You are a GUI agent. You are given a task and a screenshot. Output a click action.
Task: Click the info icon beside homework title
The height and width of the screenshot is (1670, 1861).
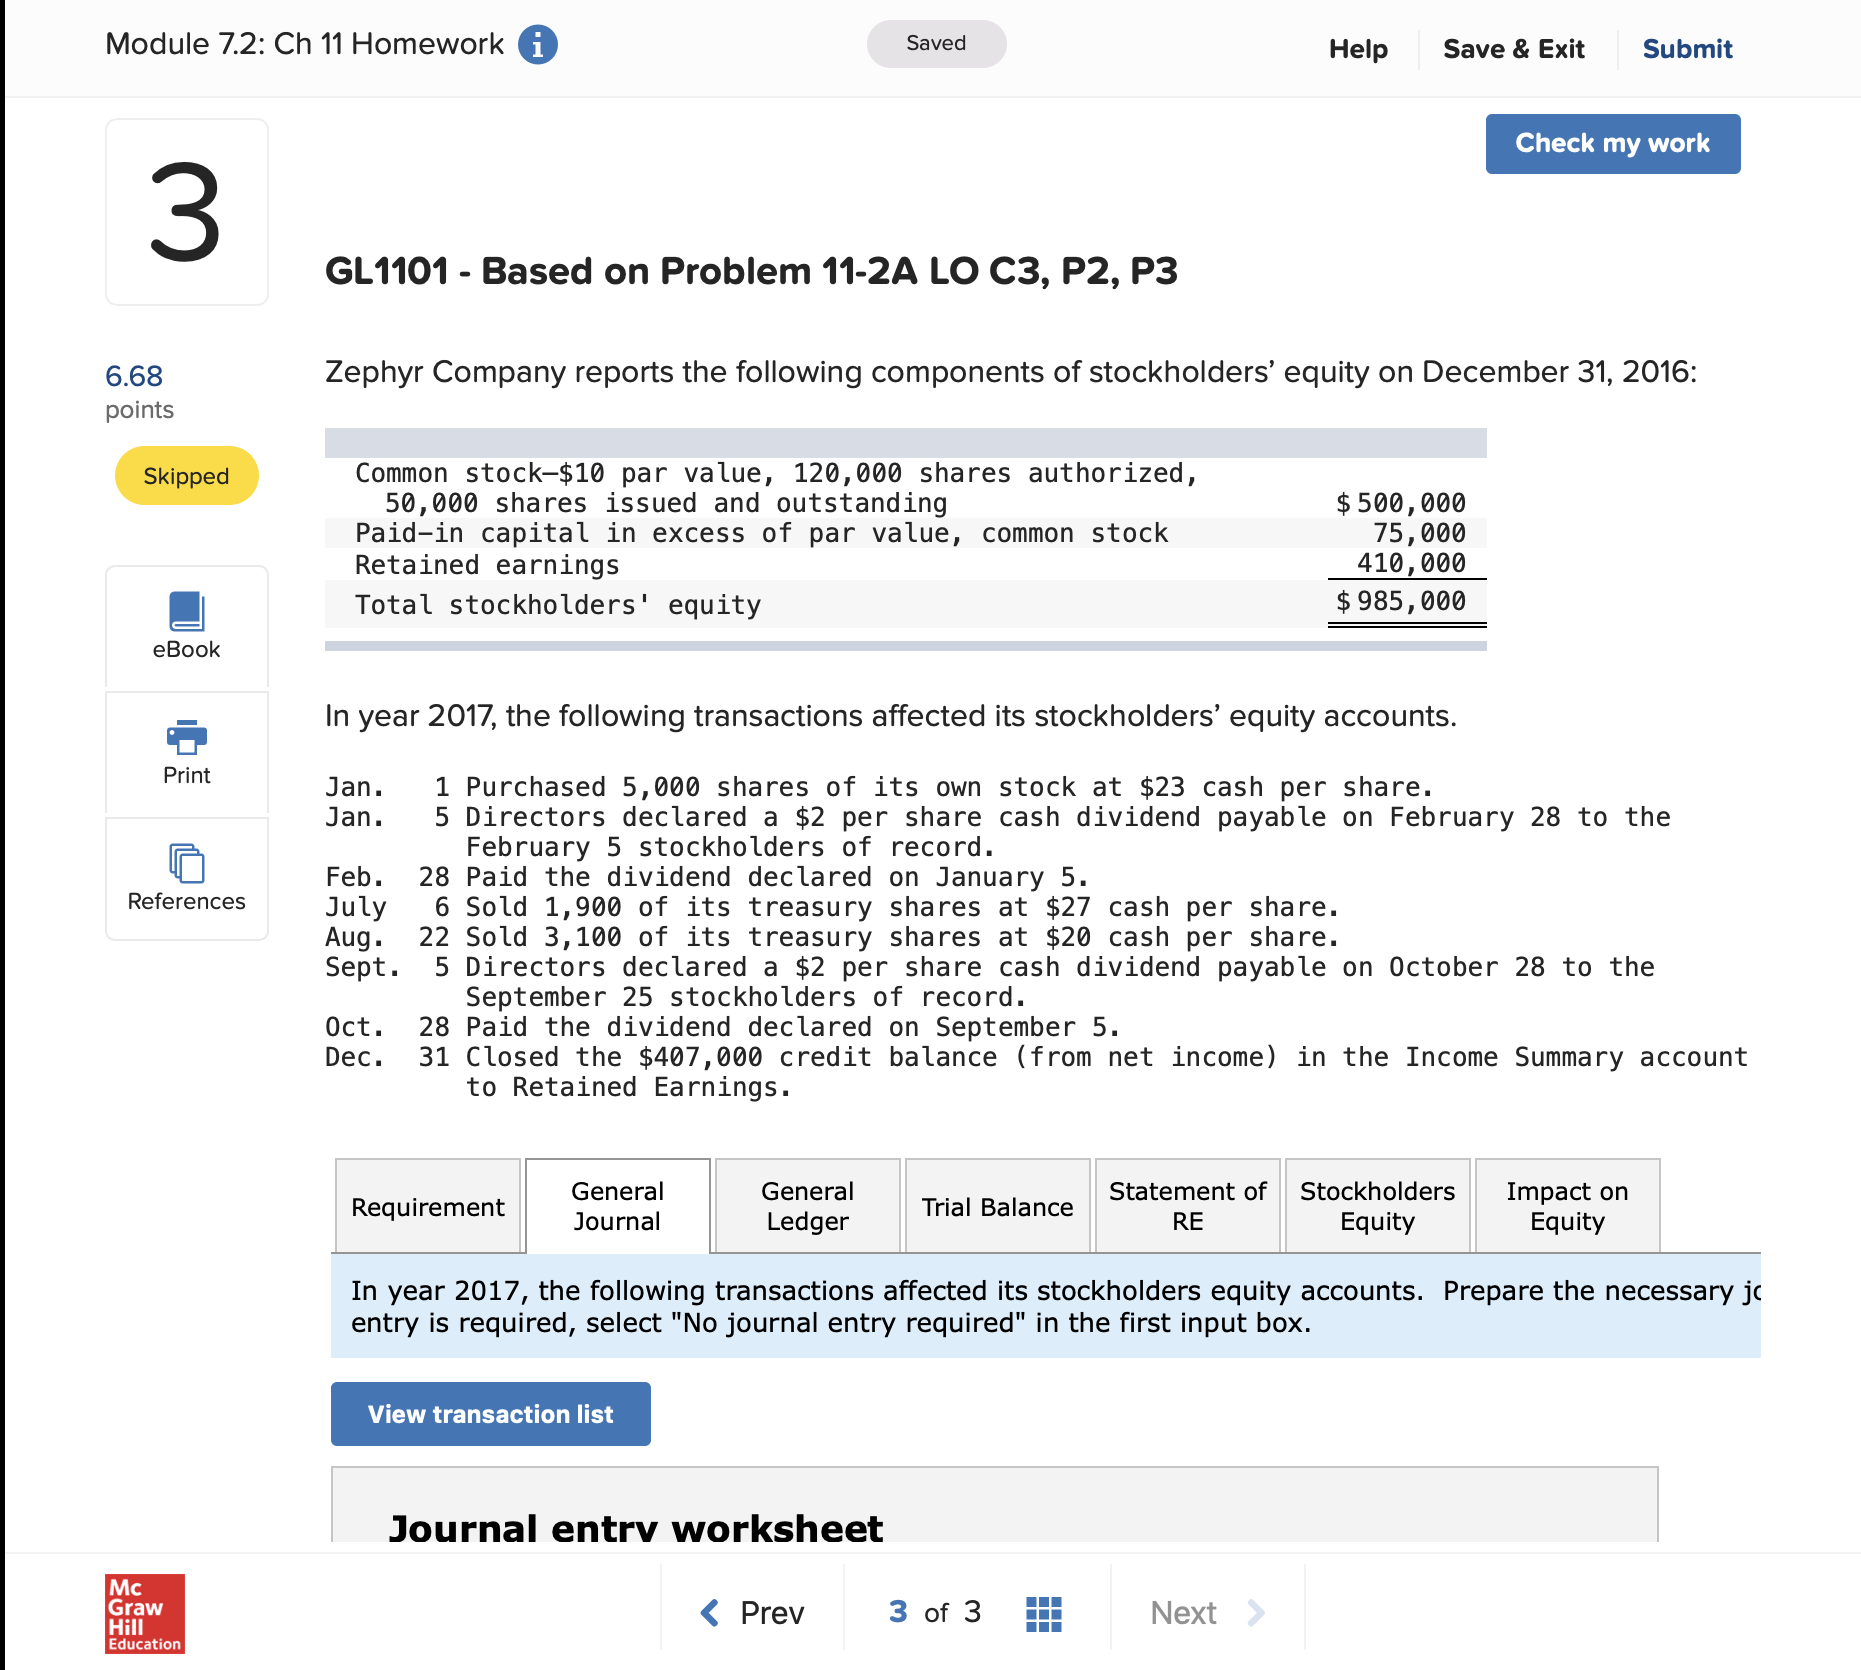click(537, 45)
